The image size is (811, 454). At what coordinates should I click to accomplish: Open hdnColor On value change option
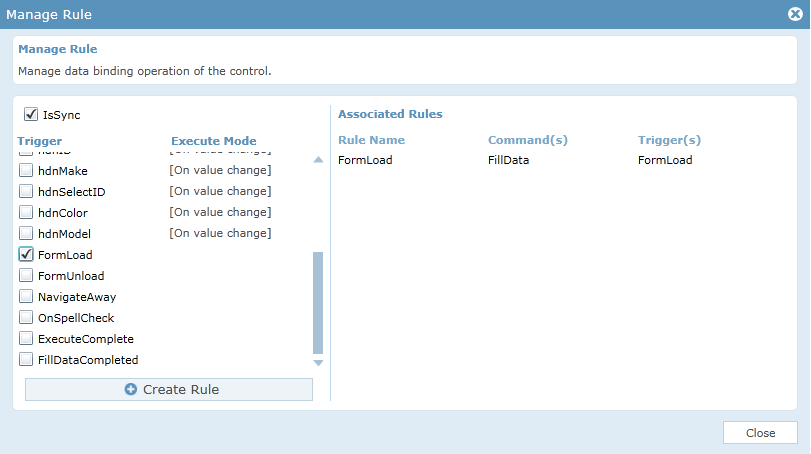pyautogui.click(x=220, y=212)
